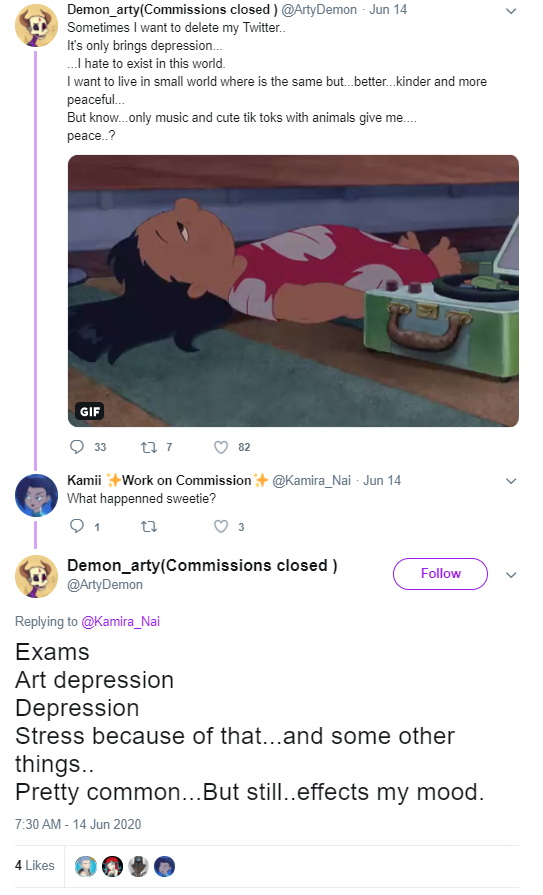The height and width of the screenshot is (895, 543).
Task: View the 4 Likes list
Action: pos(35,865)
